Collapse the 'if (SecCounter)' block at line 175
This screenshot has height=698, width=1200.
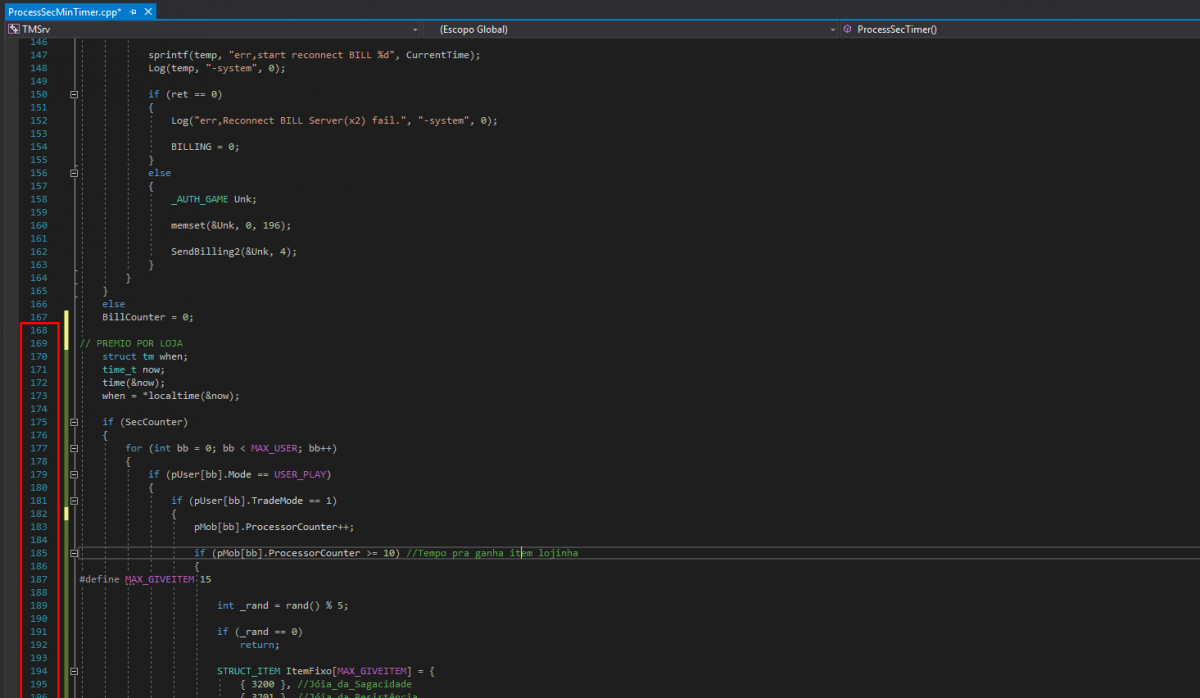pos(73,422)
